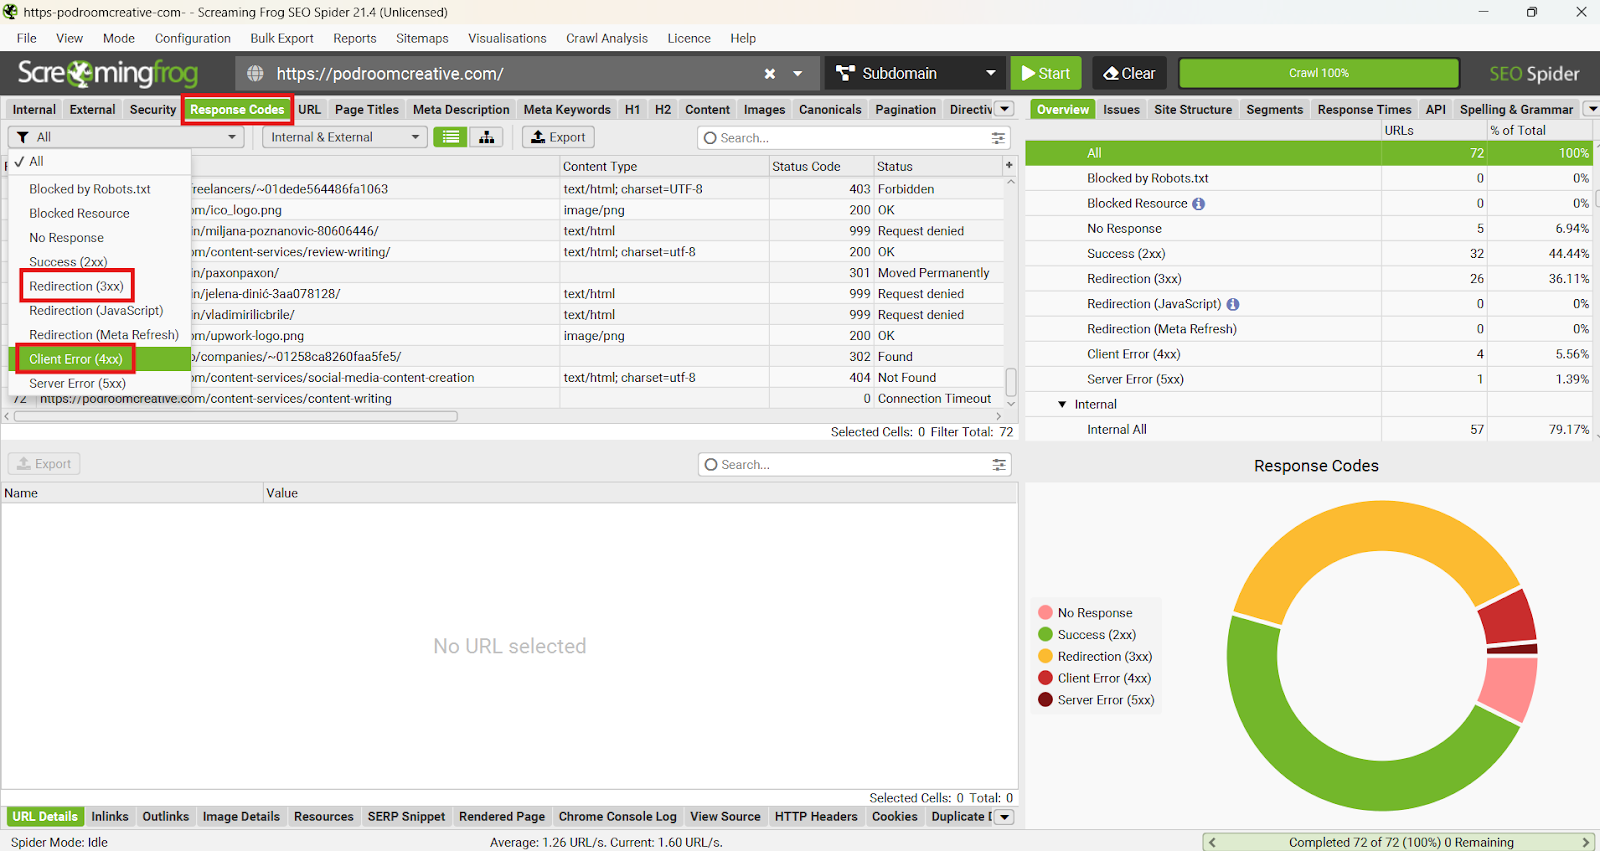
Task: Click No Response legend color swatch
Action: point(1046,613)
